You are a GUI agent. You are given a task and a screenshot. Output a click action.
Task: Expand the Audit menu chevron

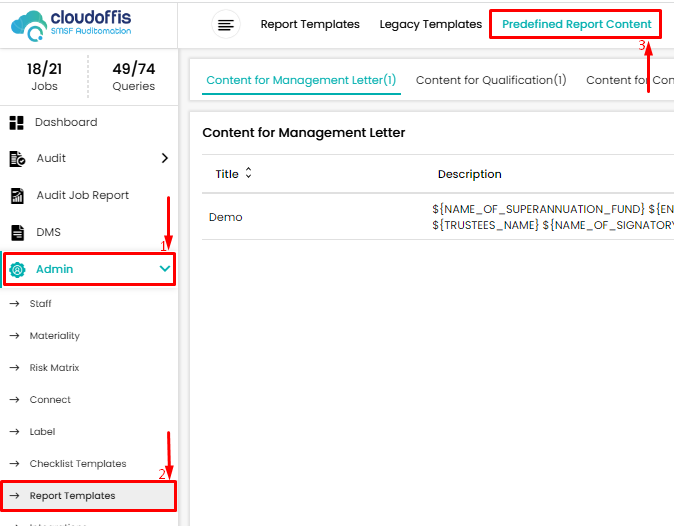165,158
